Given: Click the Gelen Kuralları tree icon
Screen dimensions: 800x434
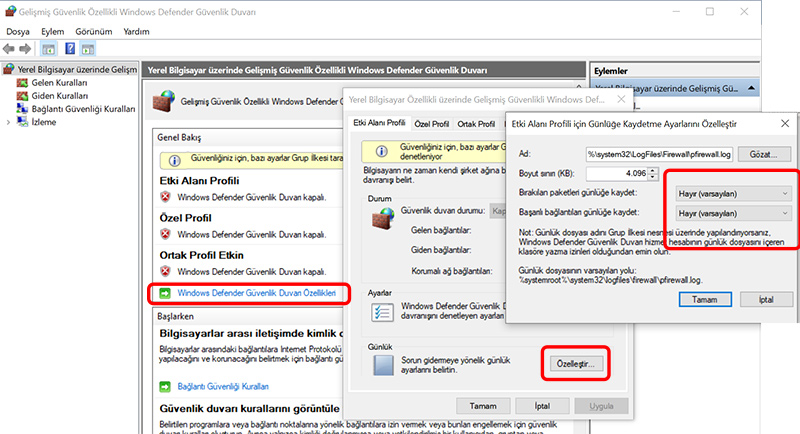Looking at the screenshot, I should coord(22,83).
